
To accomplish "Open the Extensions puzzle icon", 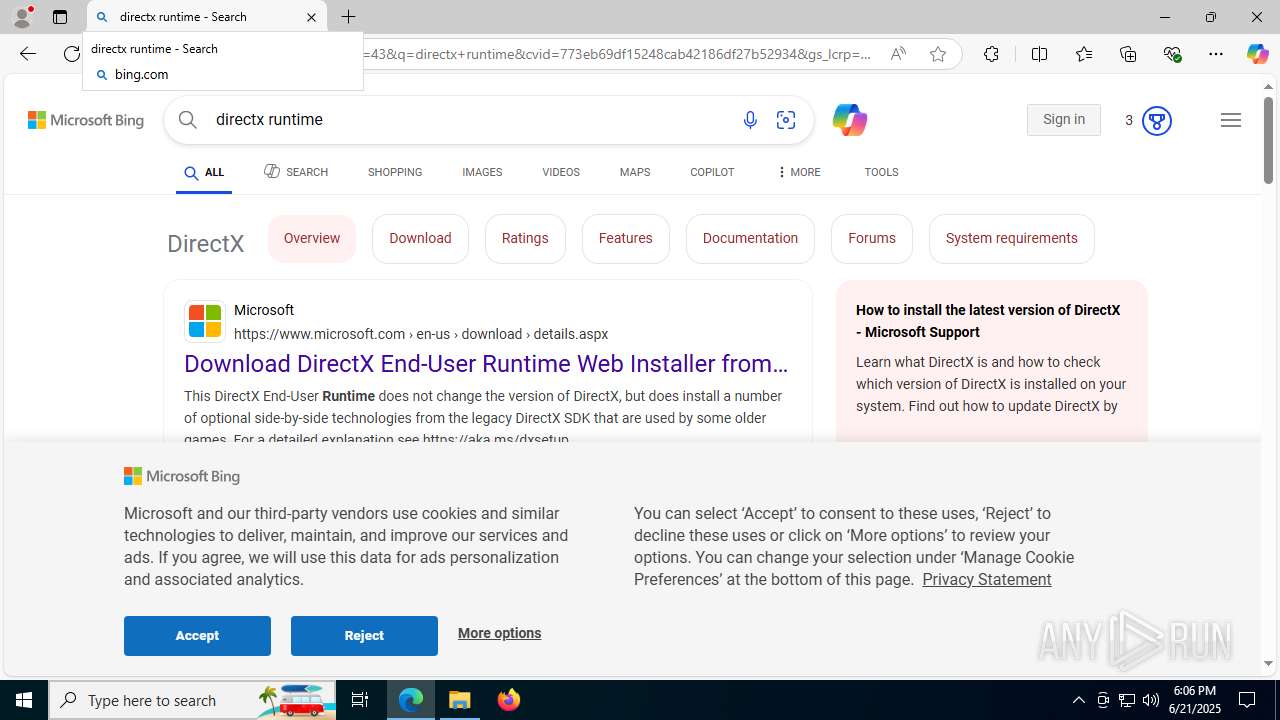I will point(991,54).
